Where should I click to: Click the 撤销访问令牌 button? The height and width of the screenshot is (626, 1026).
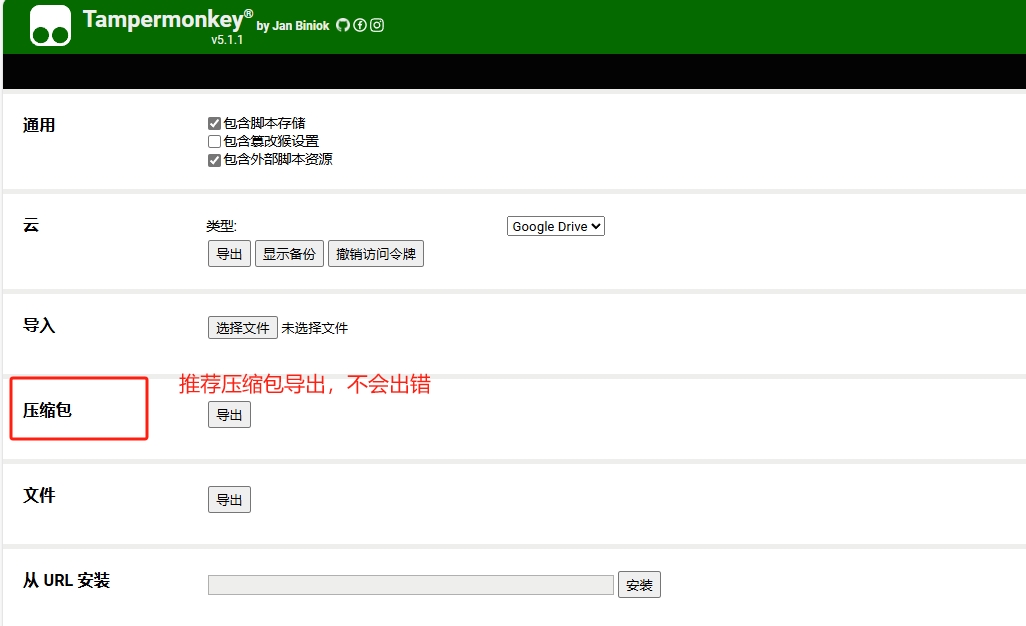click(375, 253)
